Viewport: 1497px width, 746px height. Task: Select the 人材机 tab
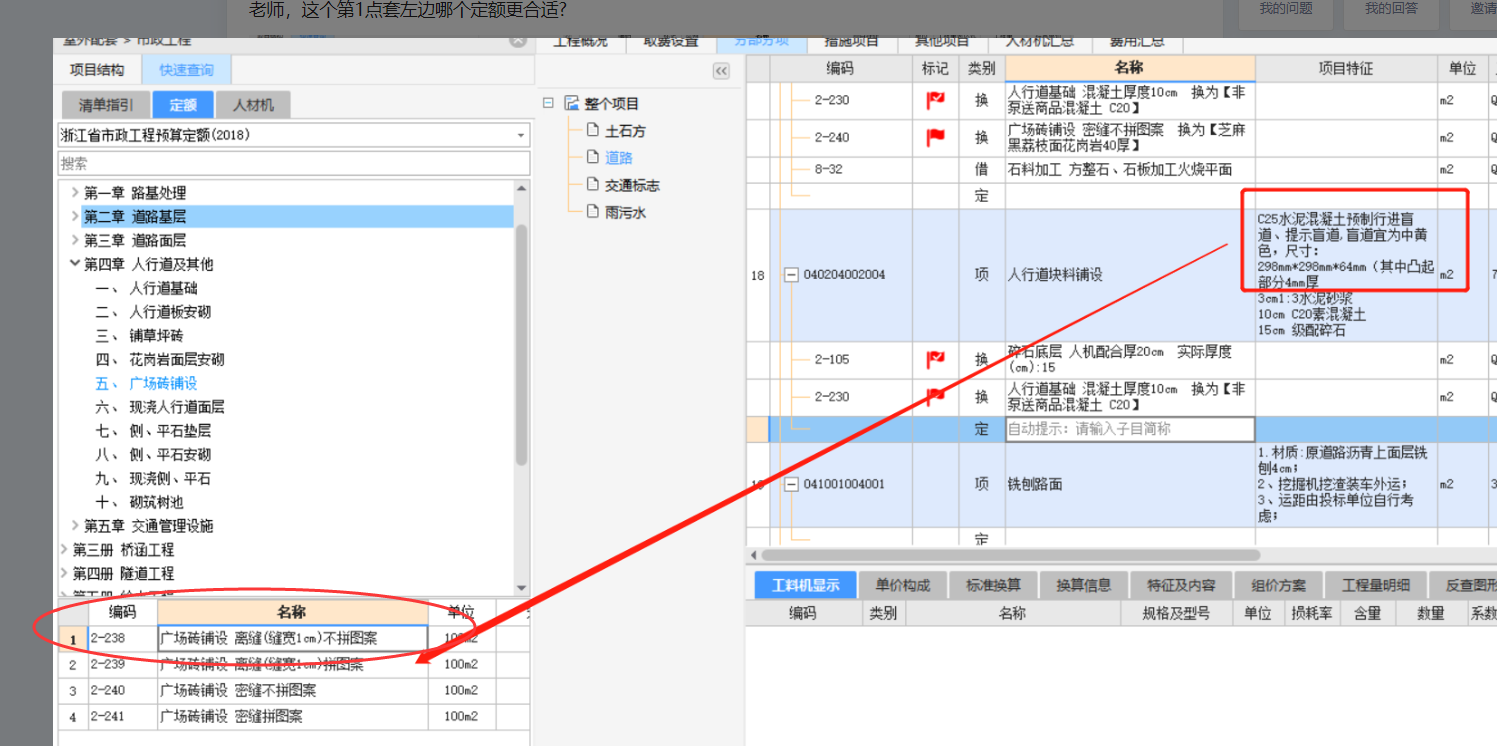point(253,104)
